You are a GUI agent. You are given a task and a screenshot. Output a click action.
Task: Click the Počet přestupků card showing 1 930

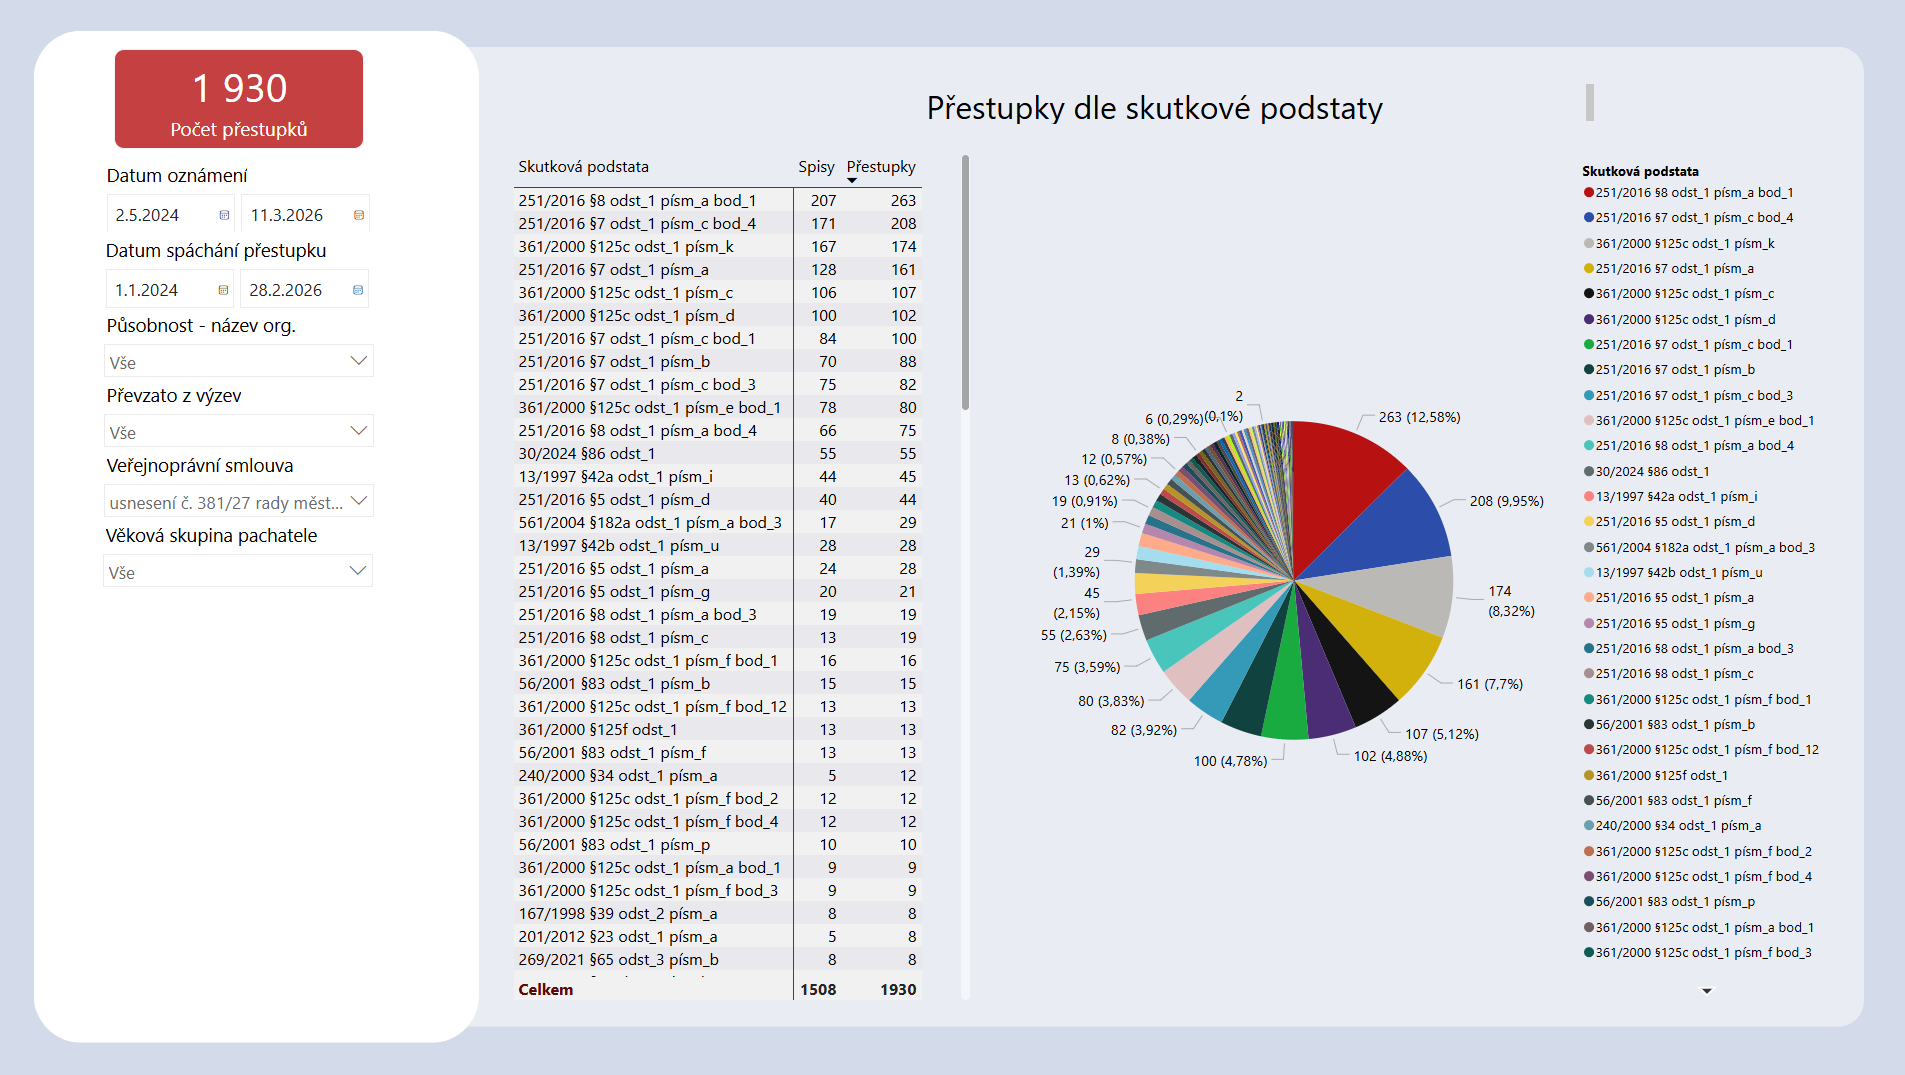point(239,99)
